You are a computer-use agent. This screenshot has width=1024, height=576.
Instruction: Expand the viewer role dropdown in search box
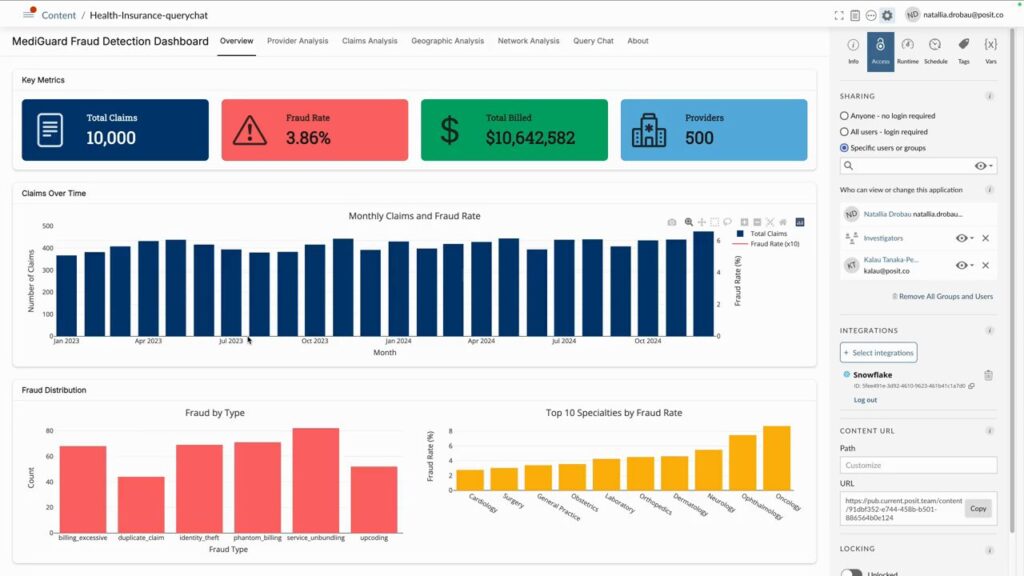tap(984, 166)
